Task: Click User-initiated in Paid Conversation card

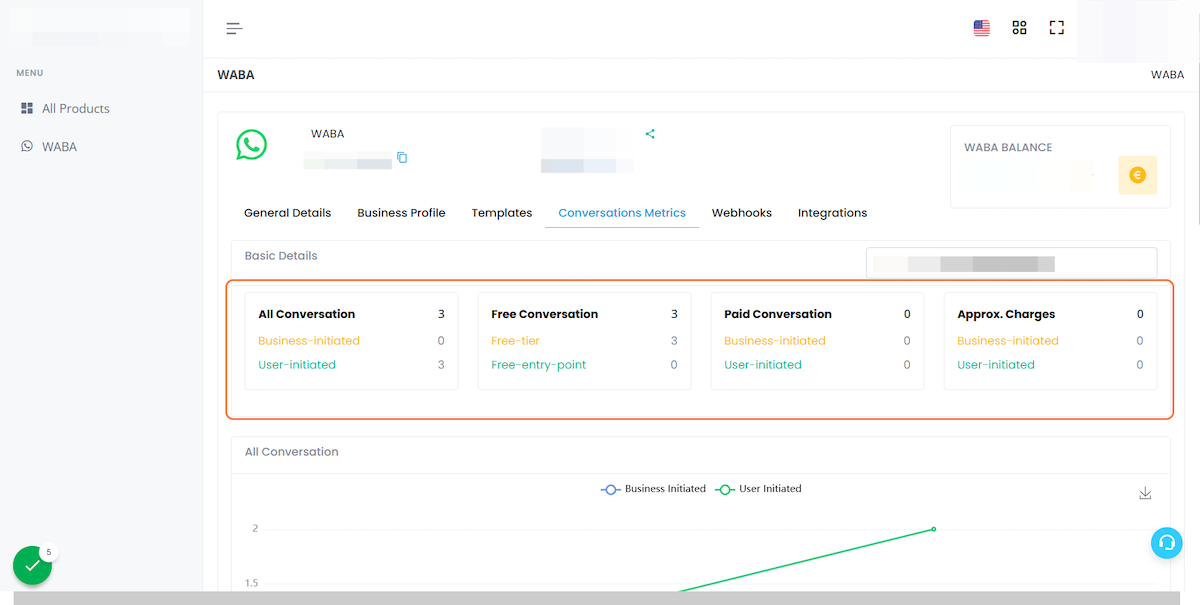Action: pyautogui.click(x=763, y=365)
